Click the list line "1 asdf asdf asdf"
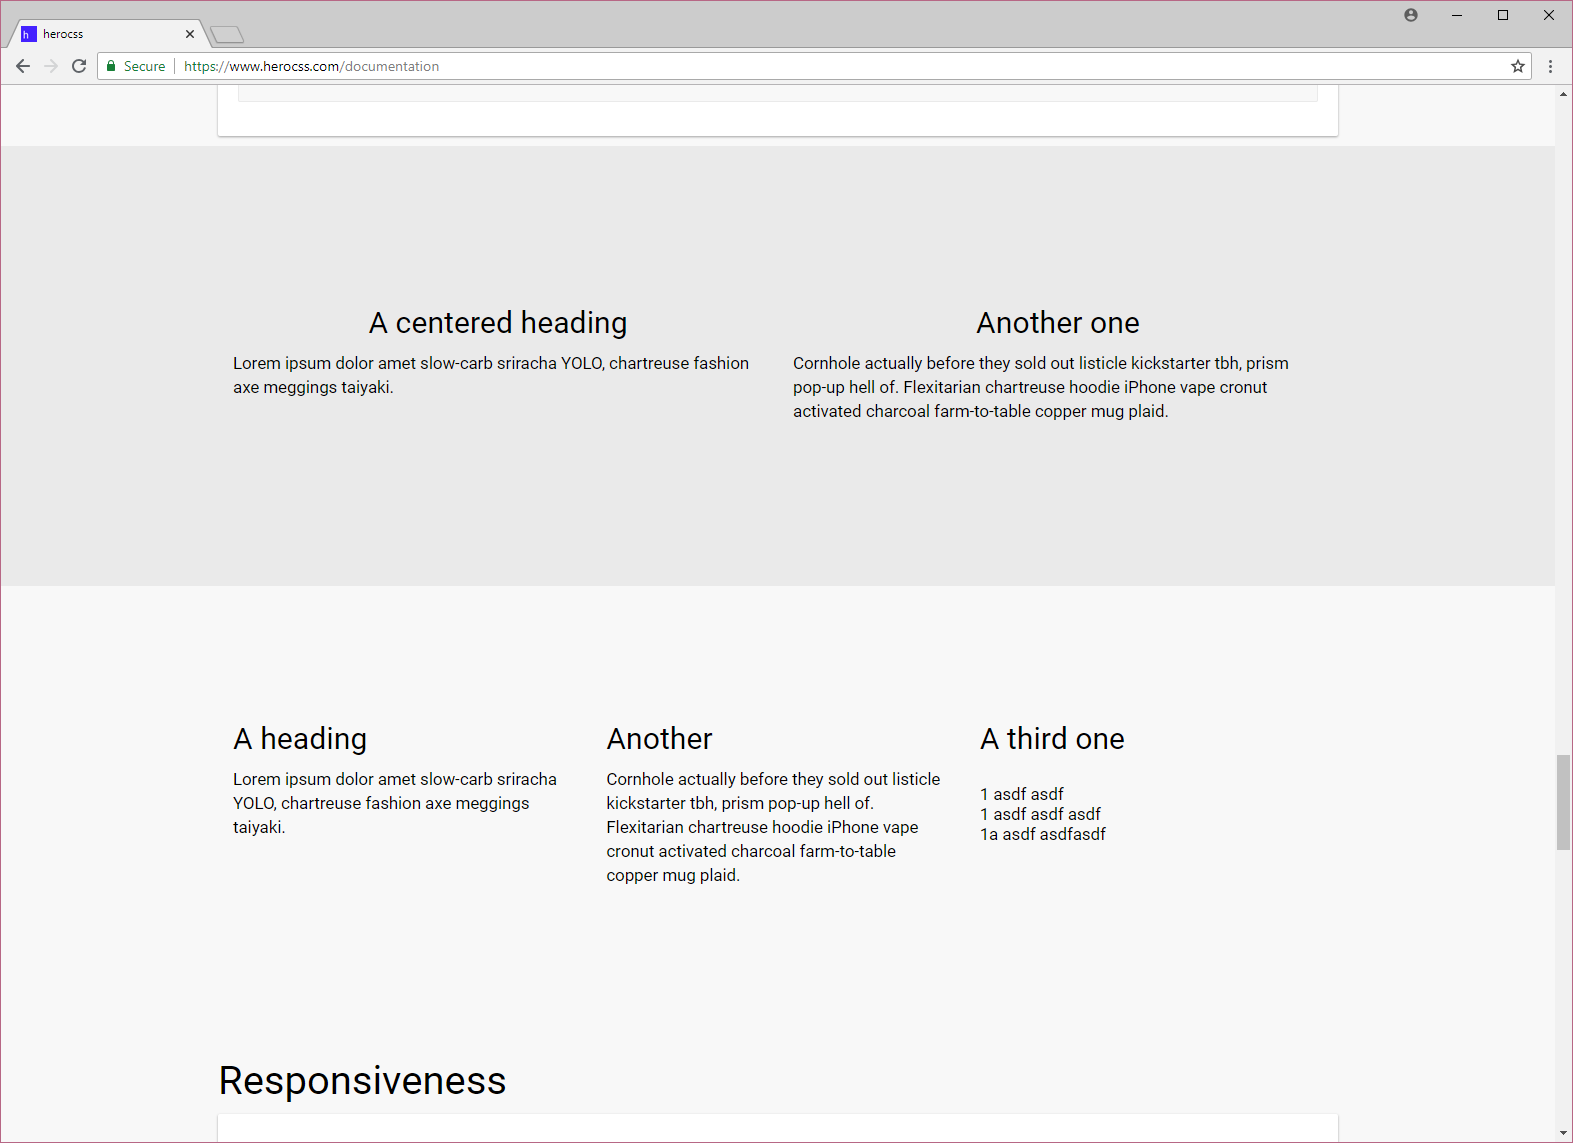Image resolution: width=1573 pixels, height=1143 pixels. 1040,814
